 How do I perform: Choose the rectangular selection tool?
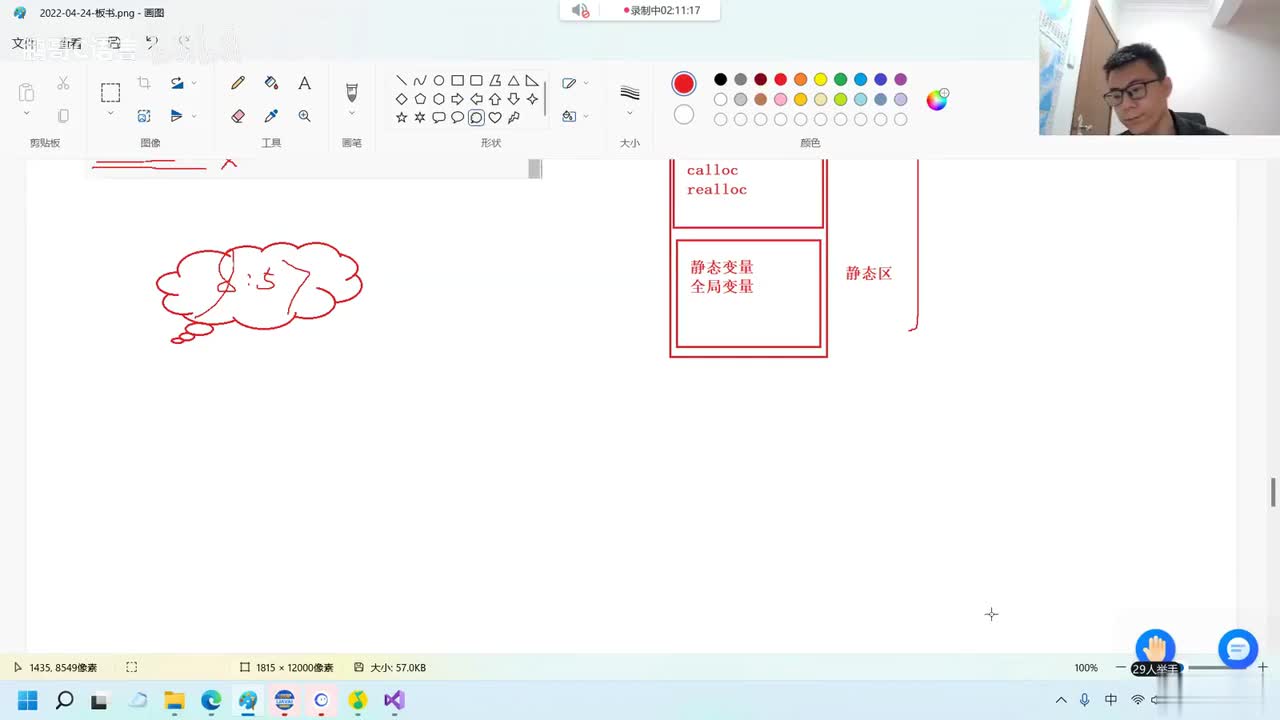point(110,92)
